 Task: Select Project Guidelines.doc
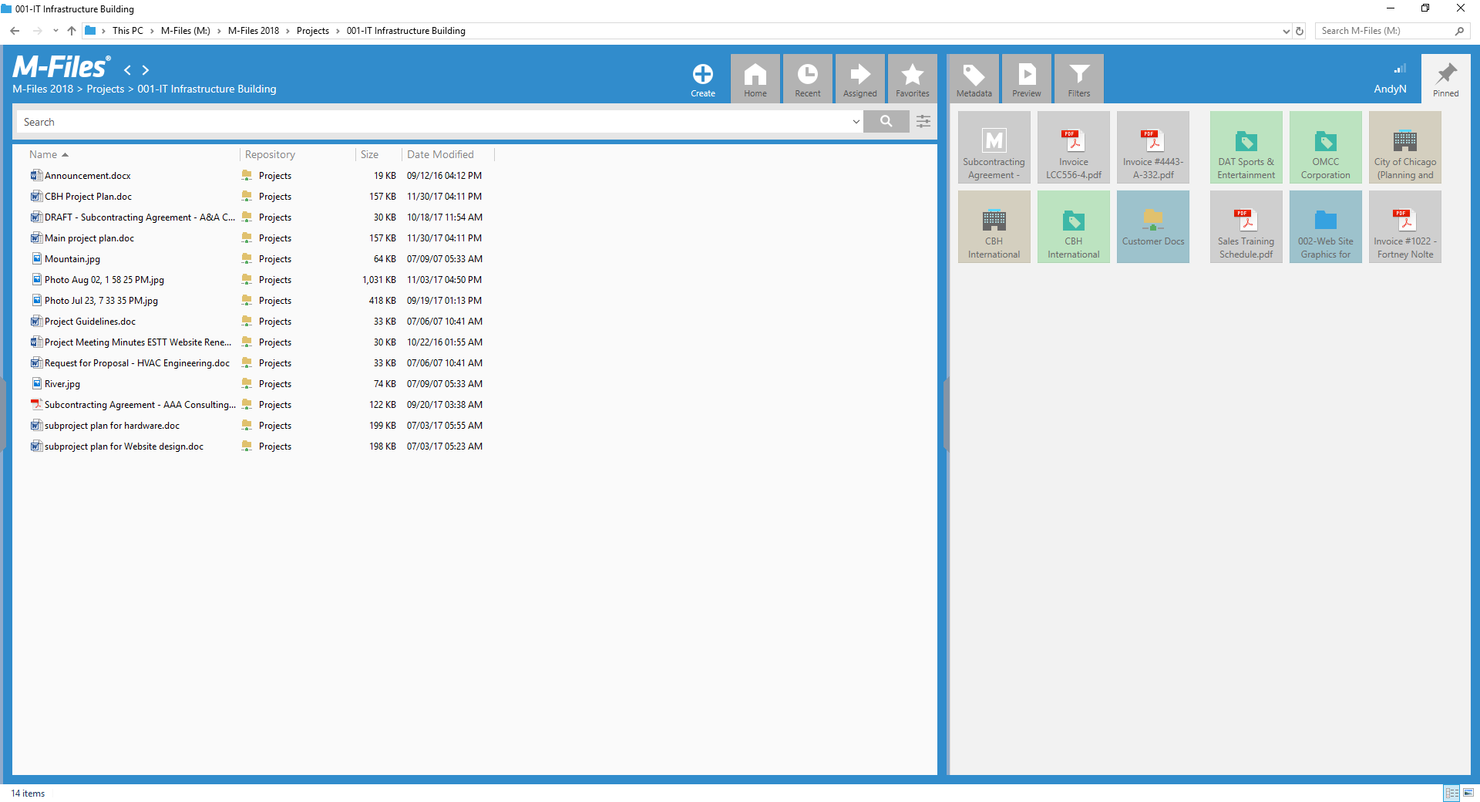[90, 322]
